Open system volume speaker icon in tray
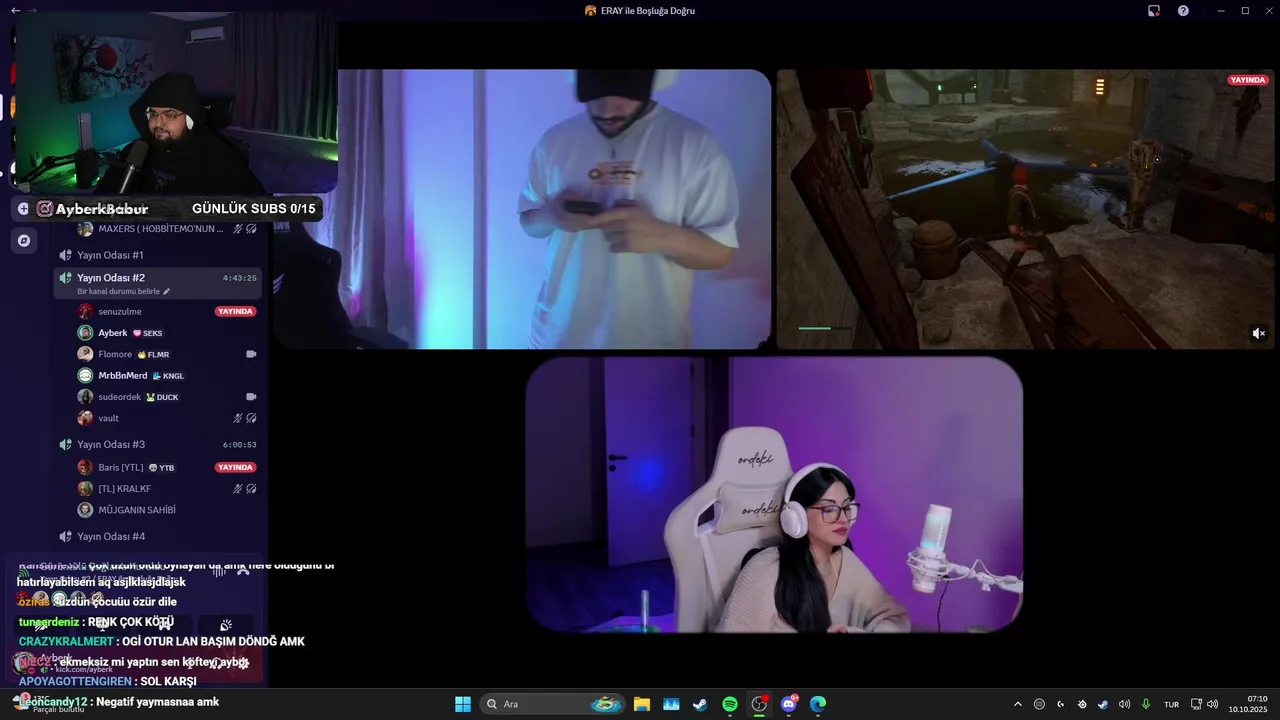The height and width of the screenshot is (720, 1280). coord(1212,704)
